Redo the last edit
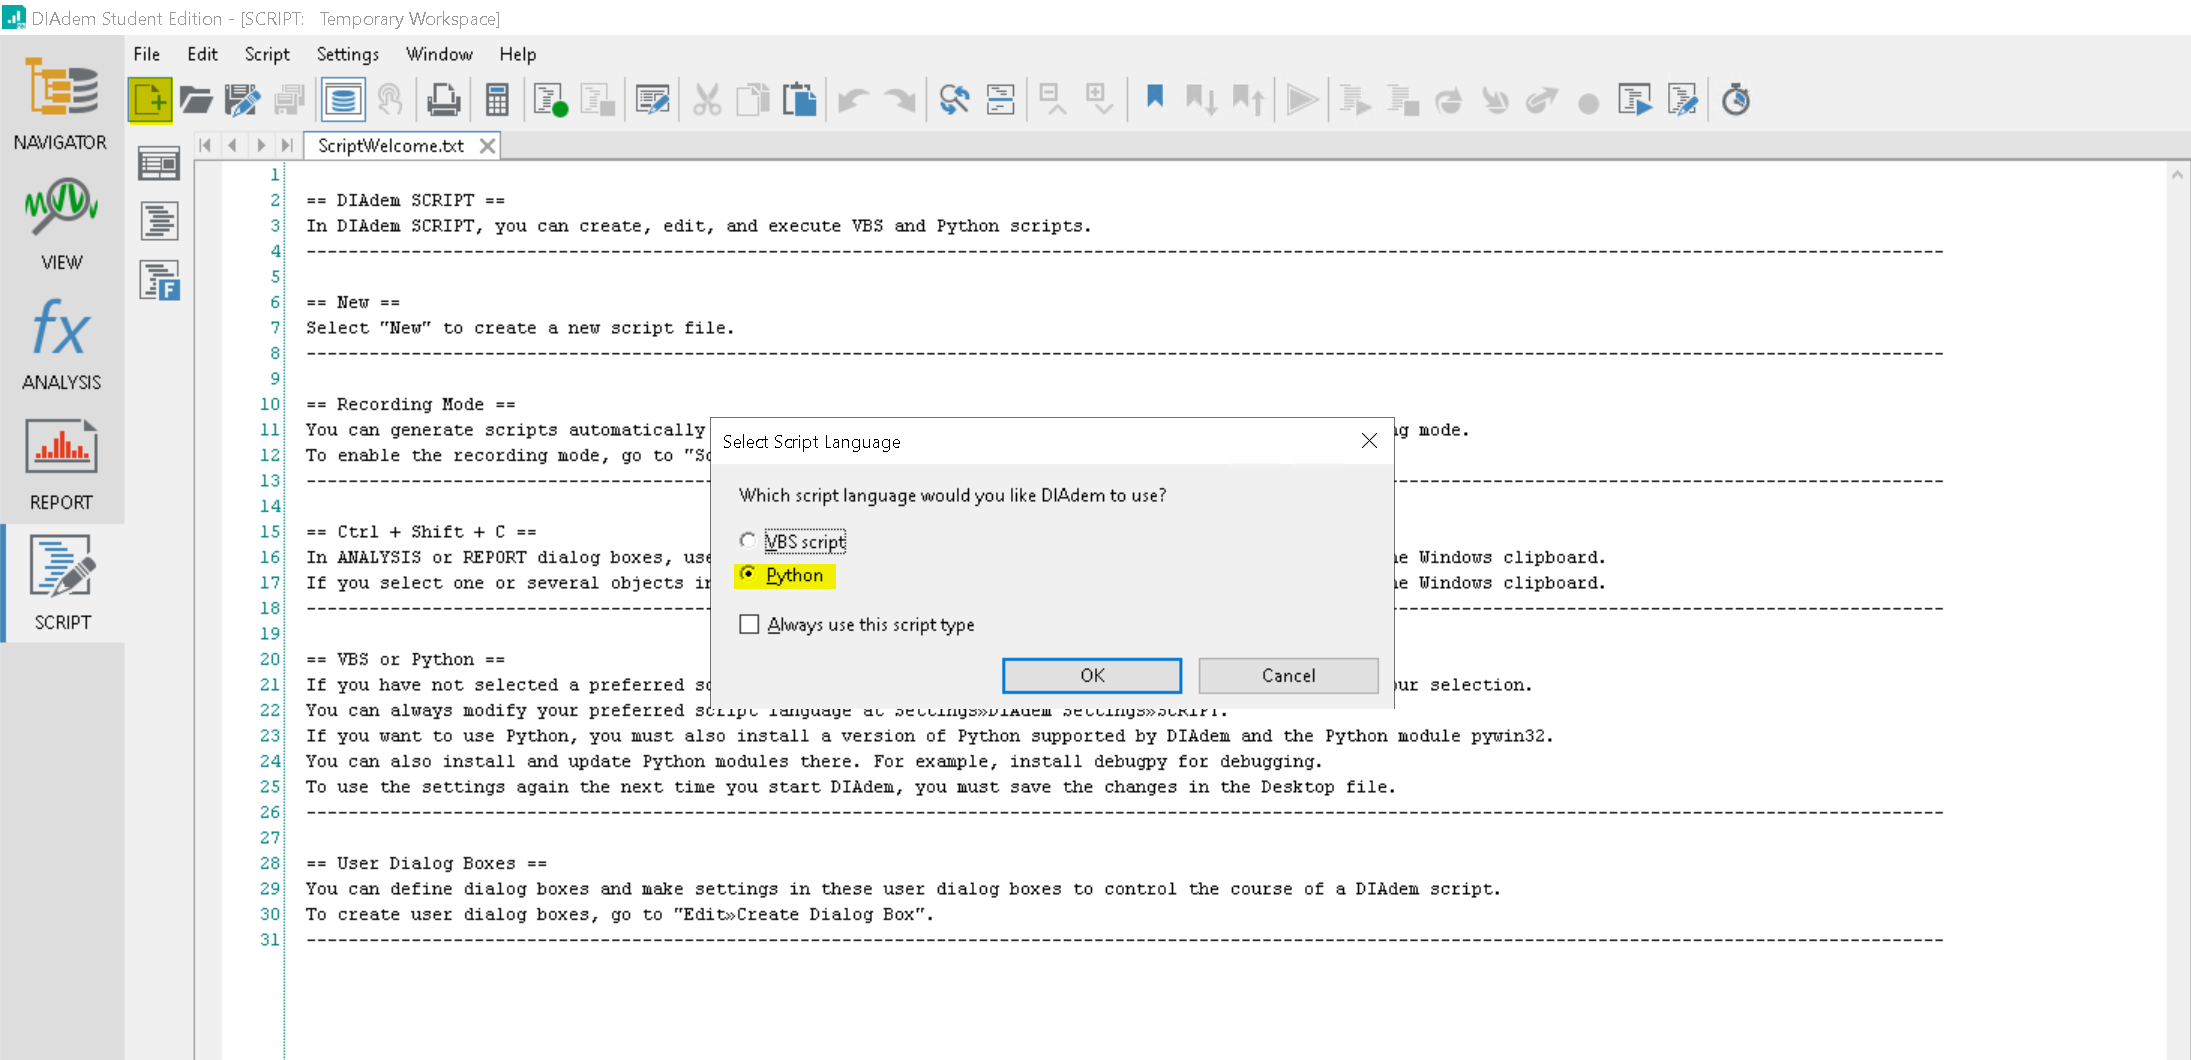This screenshot has height=1060, width=2191. (900, 100)
